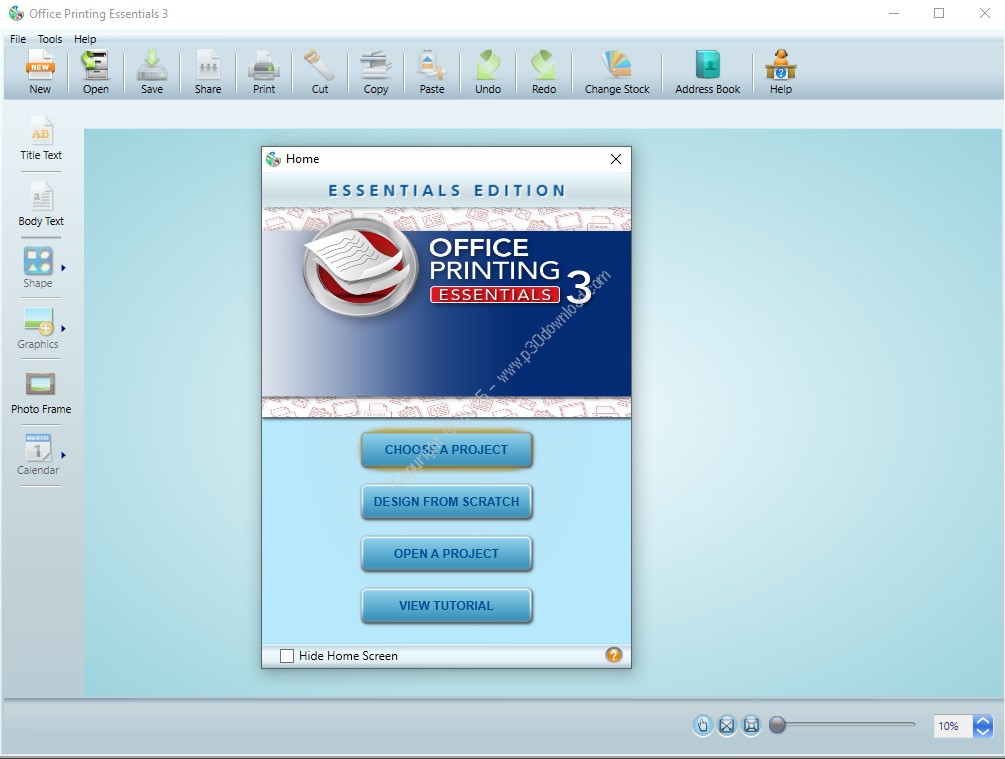Click the View Tutorial button
This screenshot has height=759, width=1005.
pyautogui.click(x=447, y=605)
